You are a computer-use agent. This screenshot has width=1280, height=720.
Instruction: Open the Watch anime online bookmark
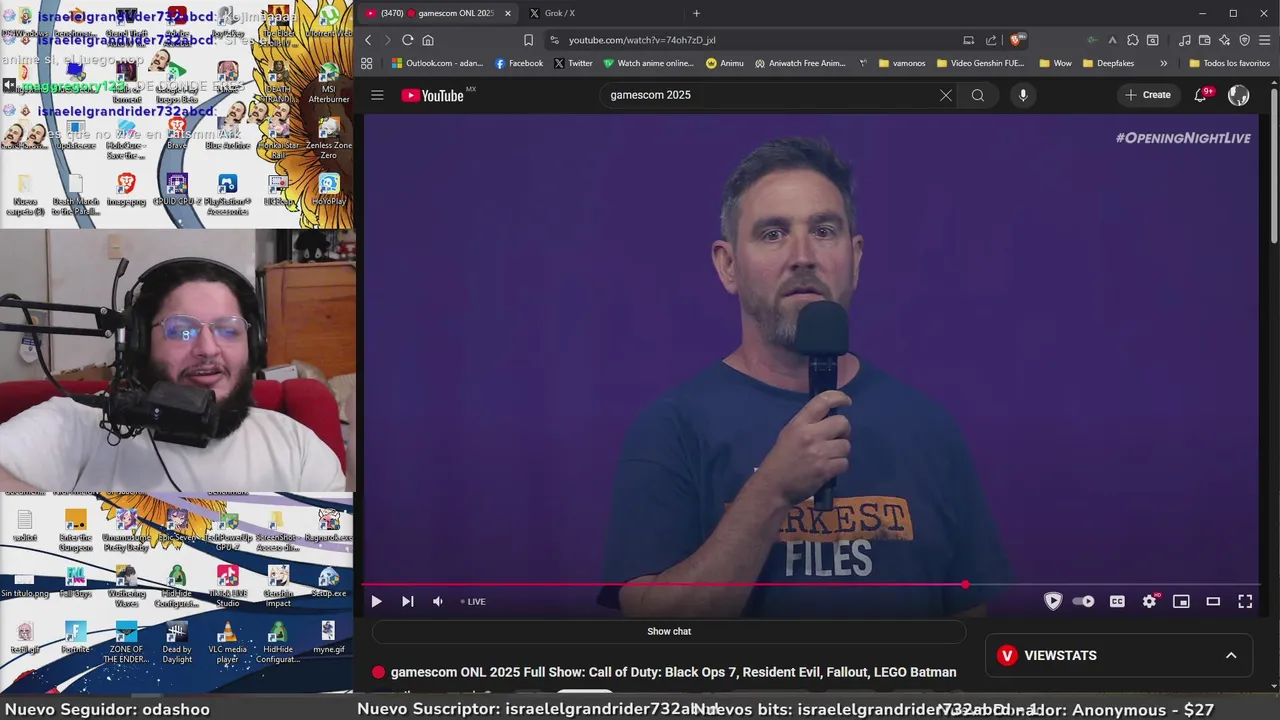[x=648, y=63]
